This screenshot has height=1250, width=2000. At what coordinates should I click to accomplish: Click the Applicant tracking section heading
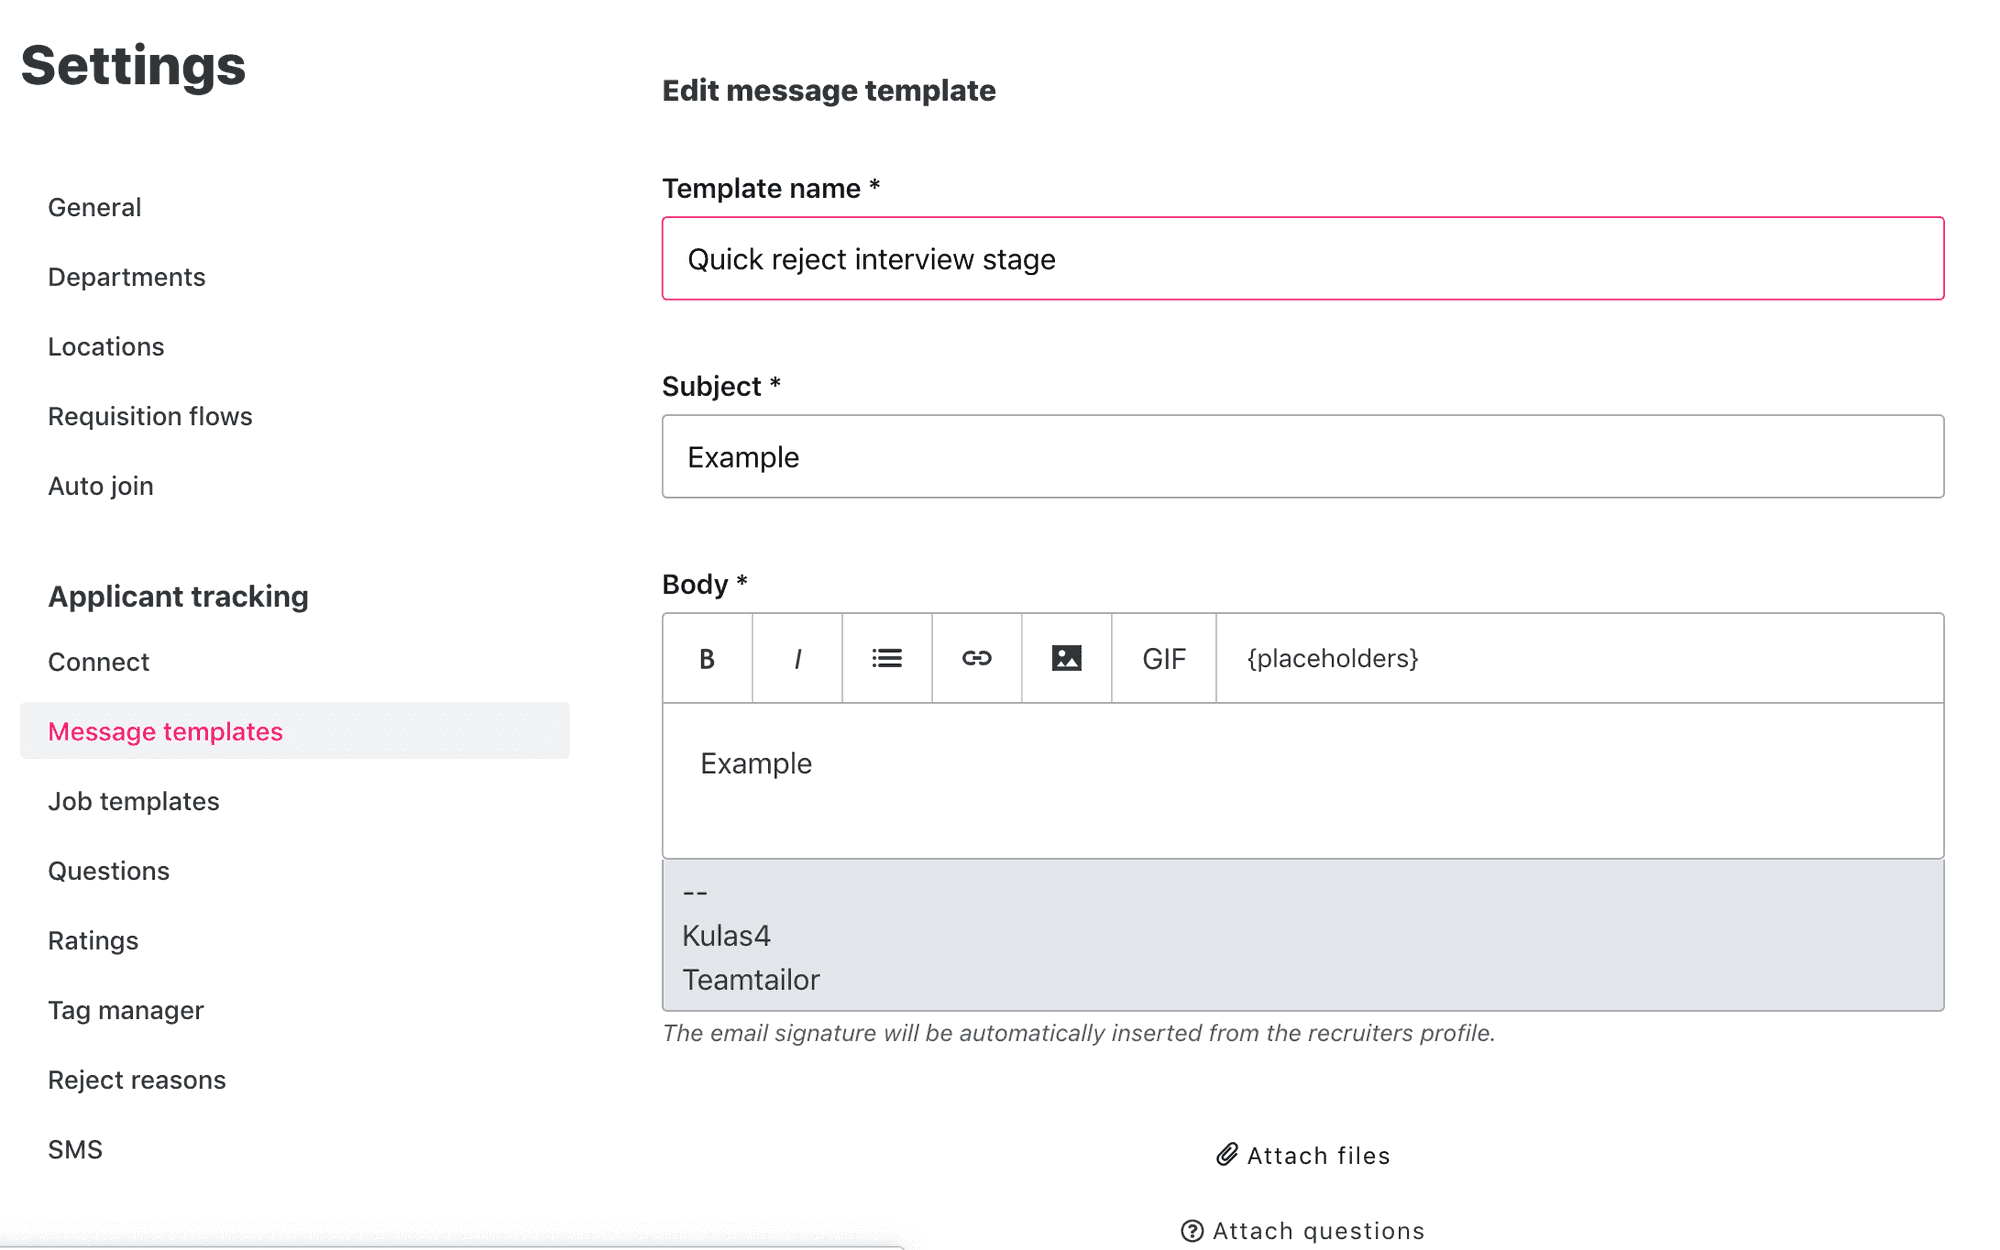(178, 596)
